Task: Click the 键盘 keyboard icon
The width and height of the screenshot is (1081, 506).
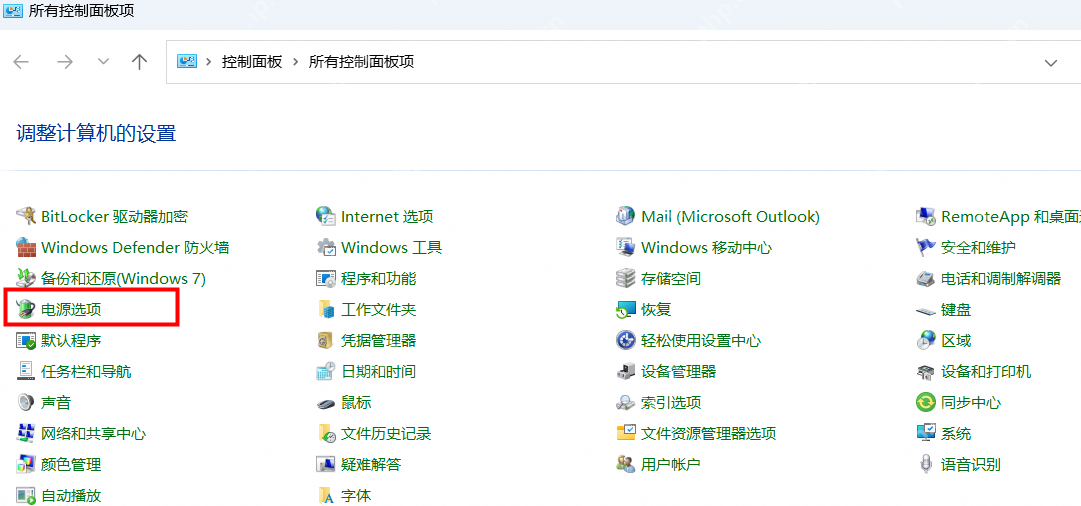Action: point(925,310)
